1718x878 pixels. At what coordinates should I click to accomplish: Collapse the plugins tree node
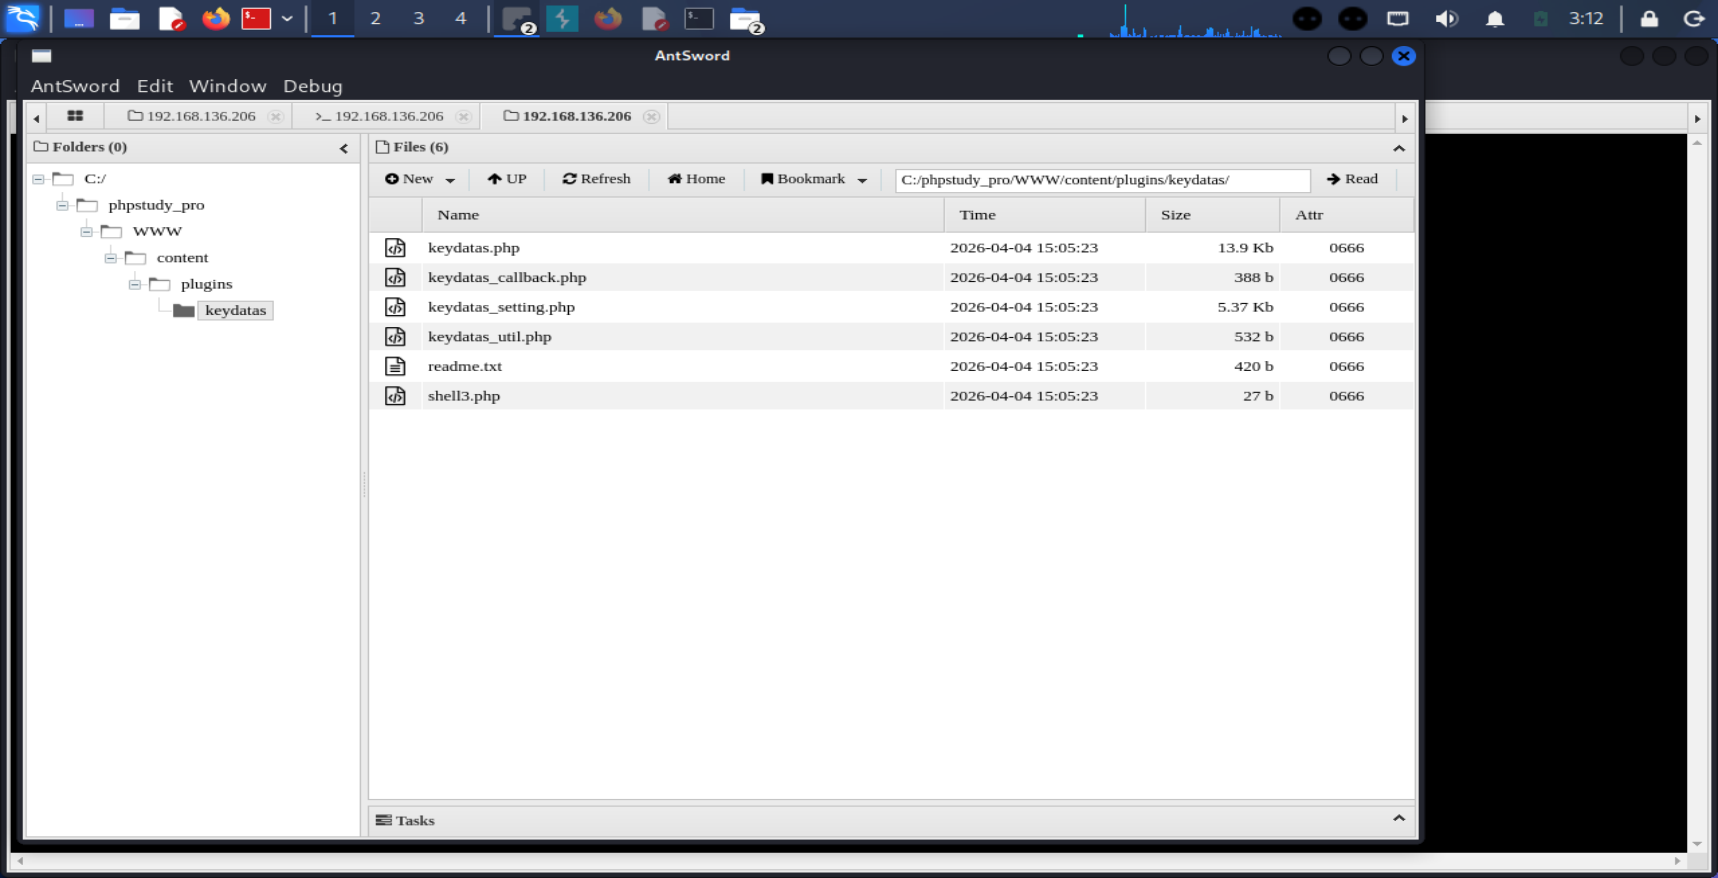pyautogui.click(x=134, y=284)
